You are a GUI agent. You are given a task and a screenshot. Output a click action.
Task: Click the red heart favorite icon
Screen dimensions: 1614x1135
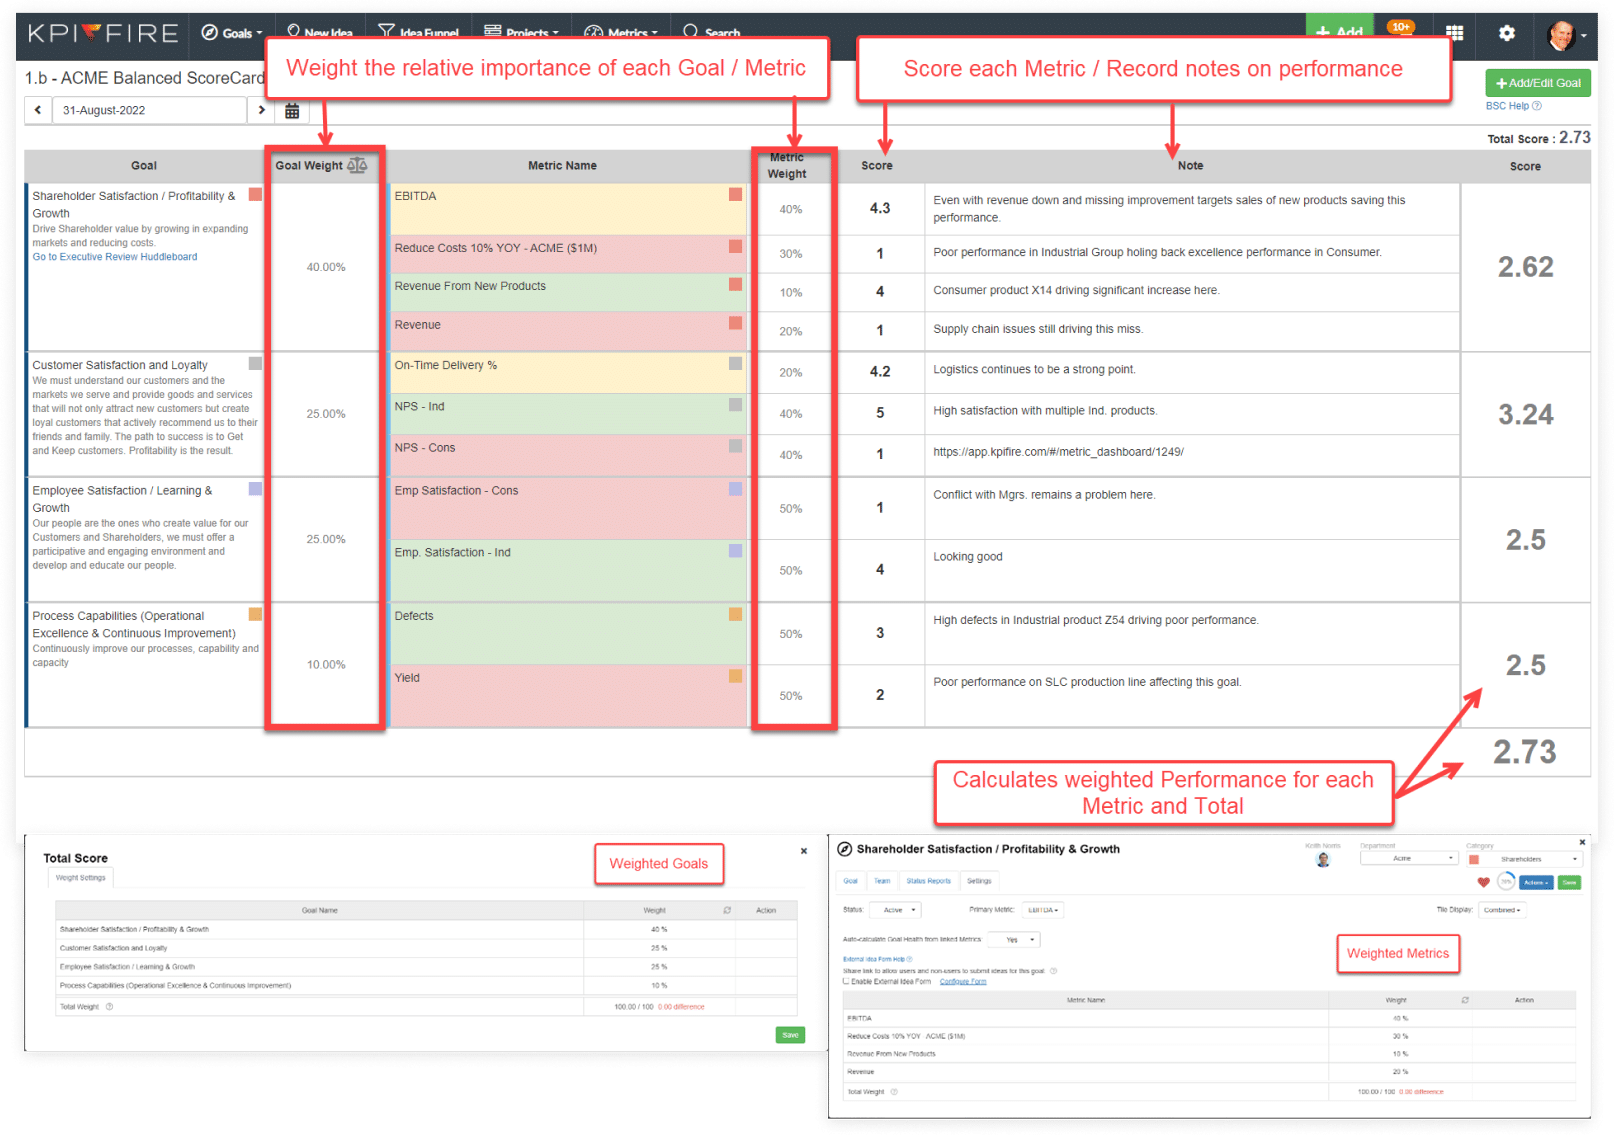click(1483, 882)
